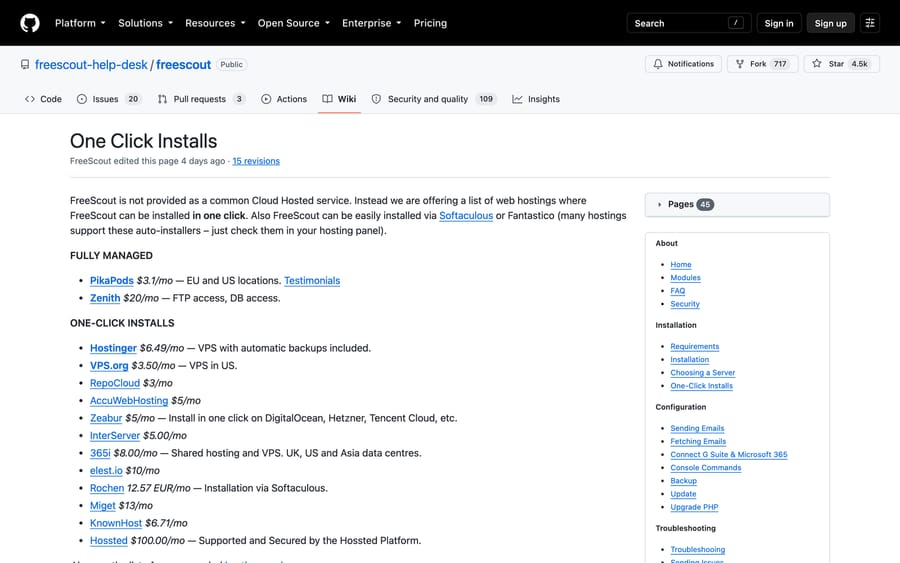Click the Code tab brackets icon
This screenshot has height=563, width=900.
click(x=30, y=99)
